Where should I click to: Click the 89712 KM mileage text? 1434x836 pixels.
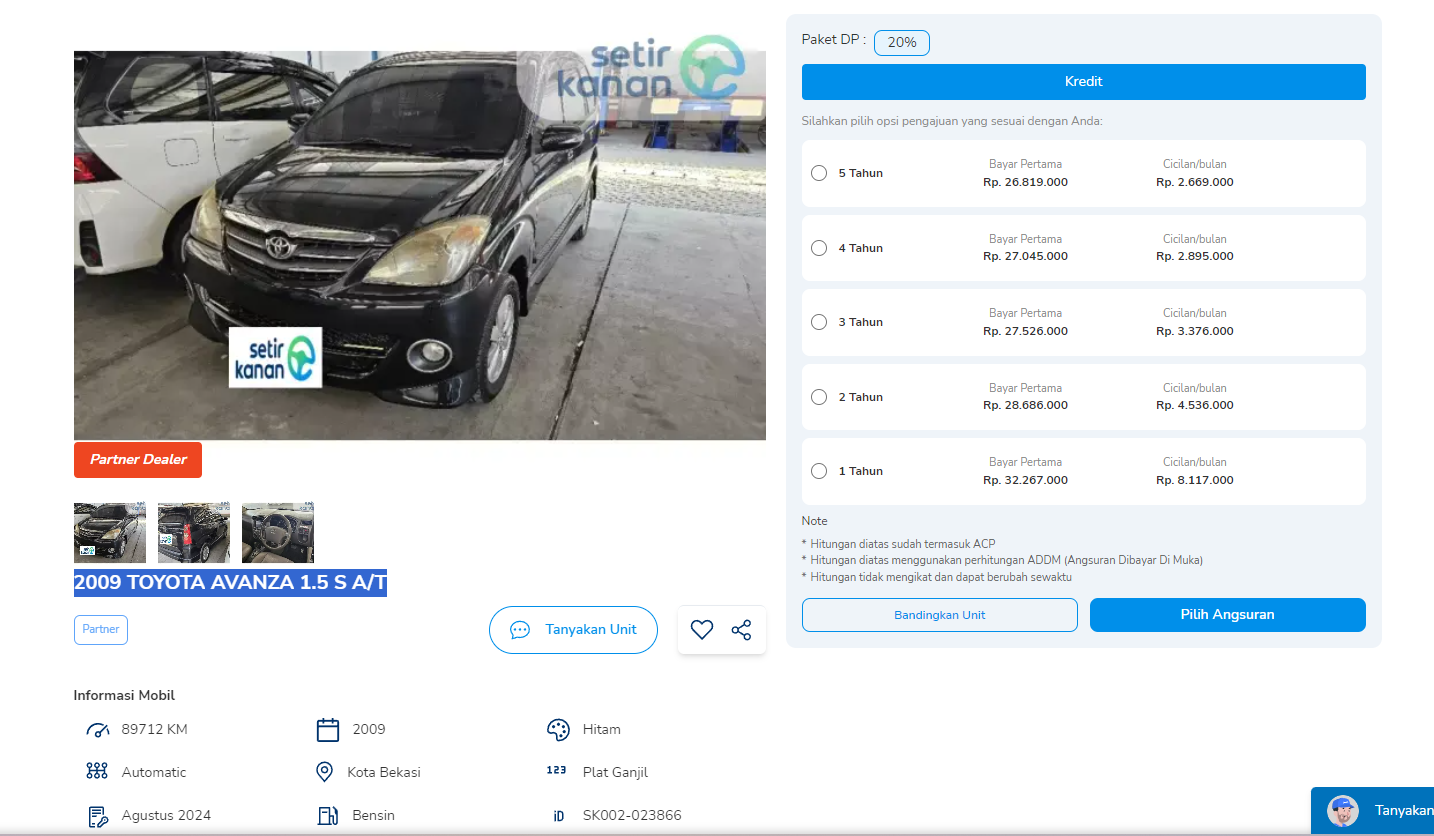[155, 730]
